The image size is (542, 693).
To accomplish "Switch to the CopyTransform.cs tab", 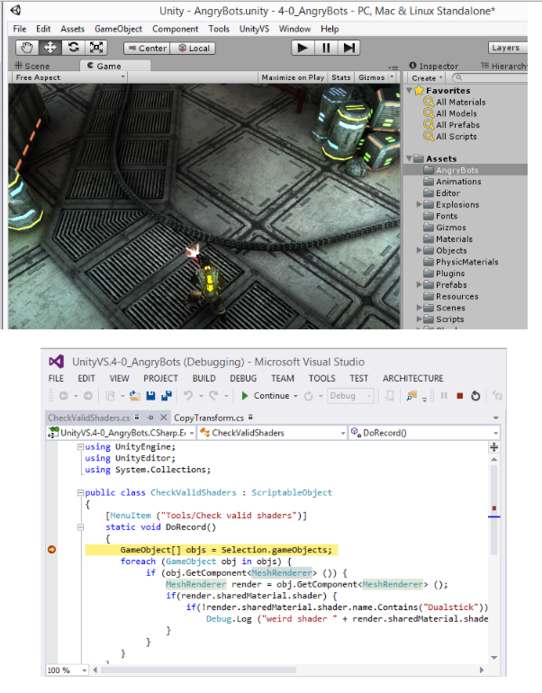I will [209, 418].
